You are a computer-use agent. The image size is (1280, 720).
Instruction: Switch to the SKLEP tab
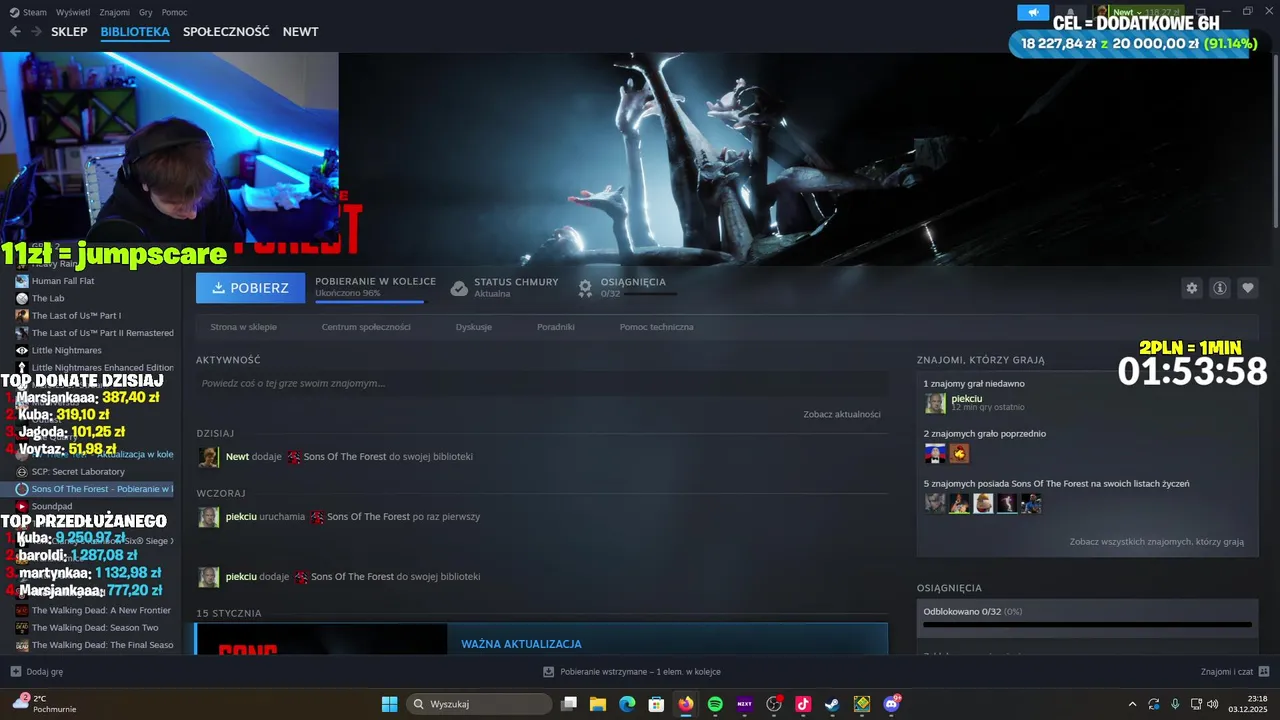(x=69, y=32)
